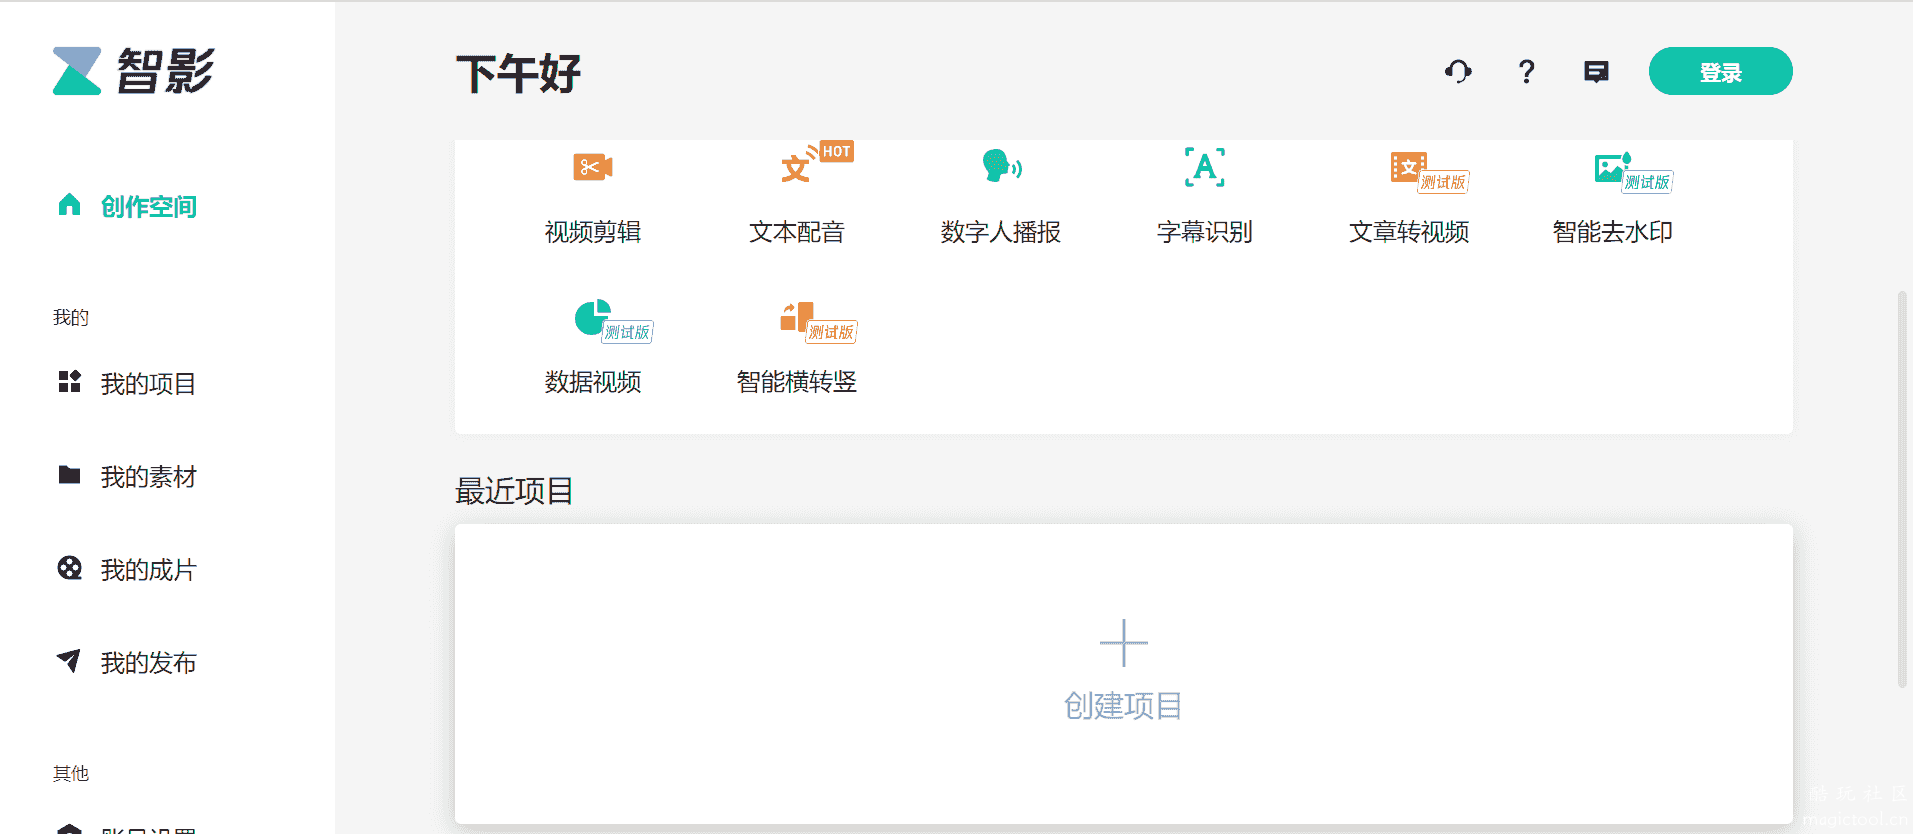The height and width of the screenshot is (834, 1913).
Task: Click the 我的项目 grid icon
Action: tap(69, 381)
